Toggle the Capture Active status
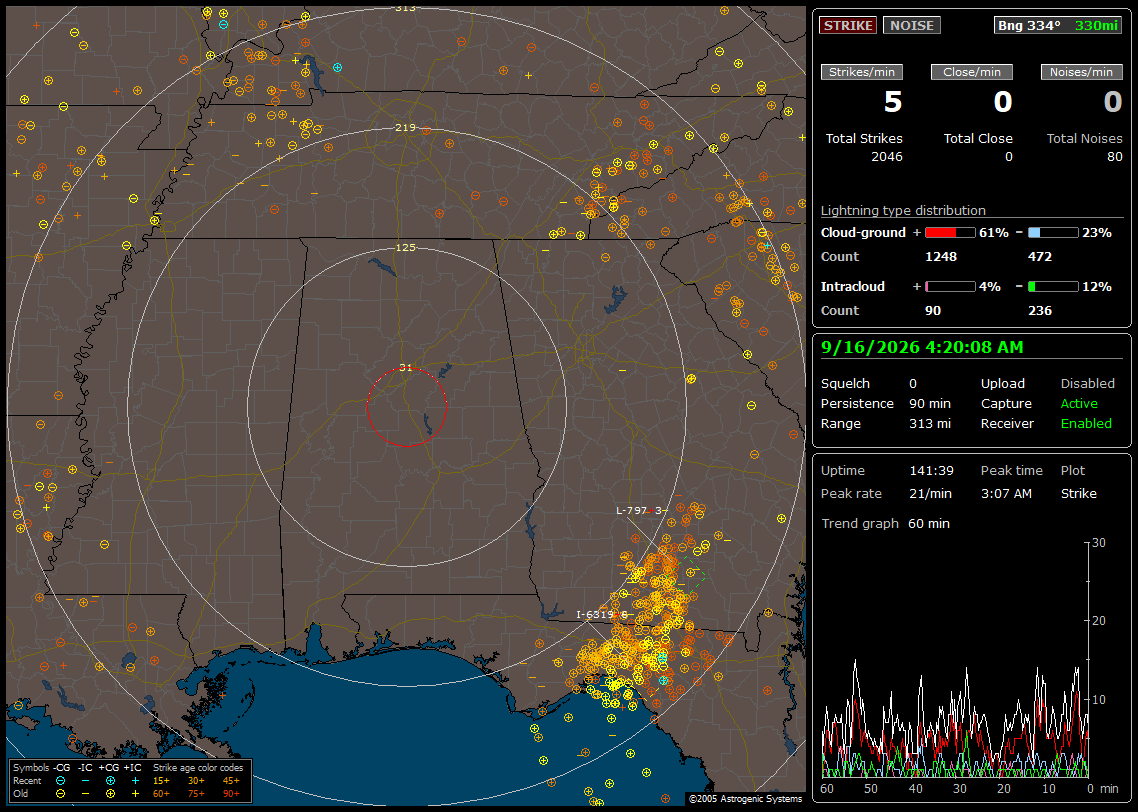The width and height of the screenshot is (1138, 812). pyautogui.click(x=1078, y=403)
